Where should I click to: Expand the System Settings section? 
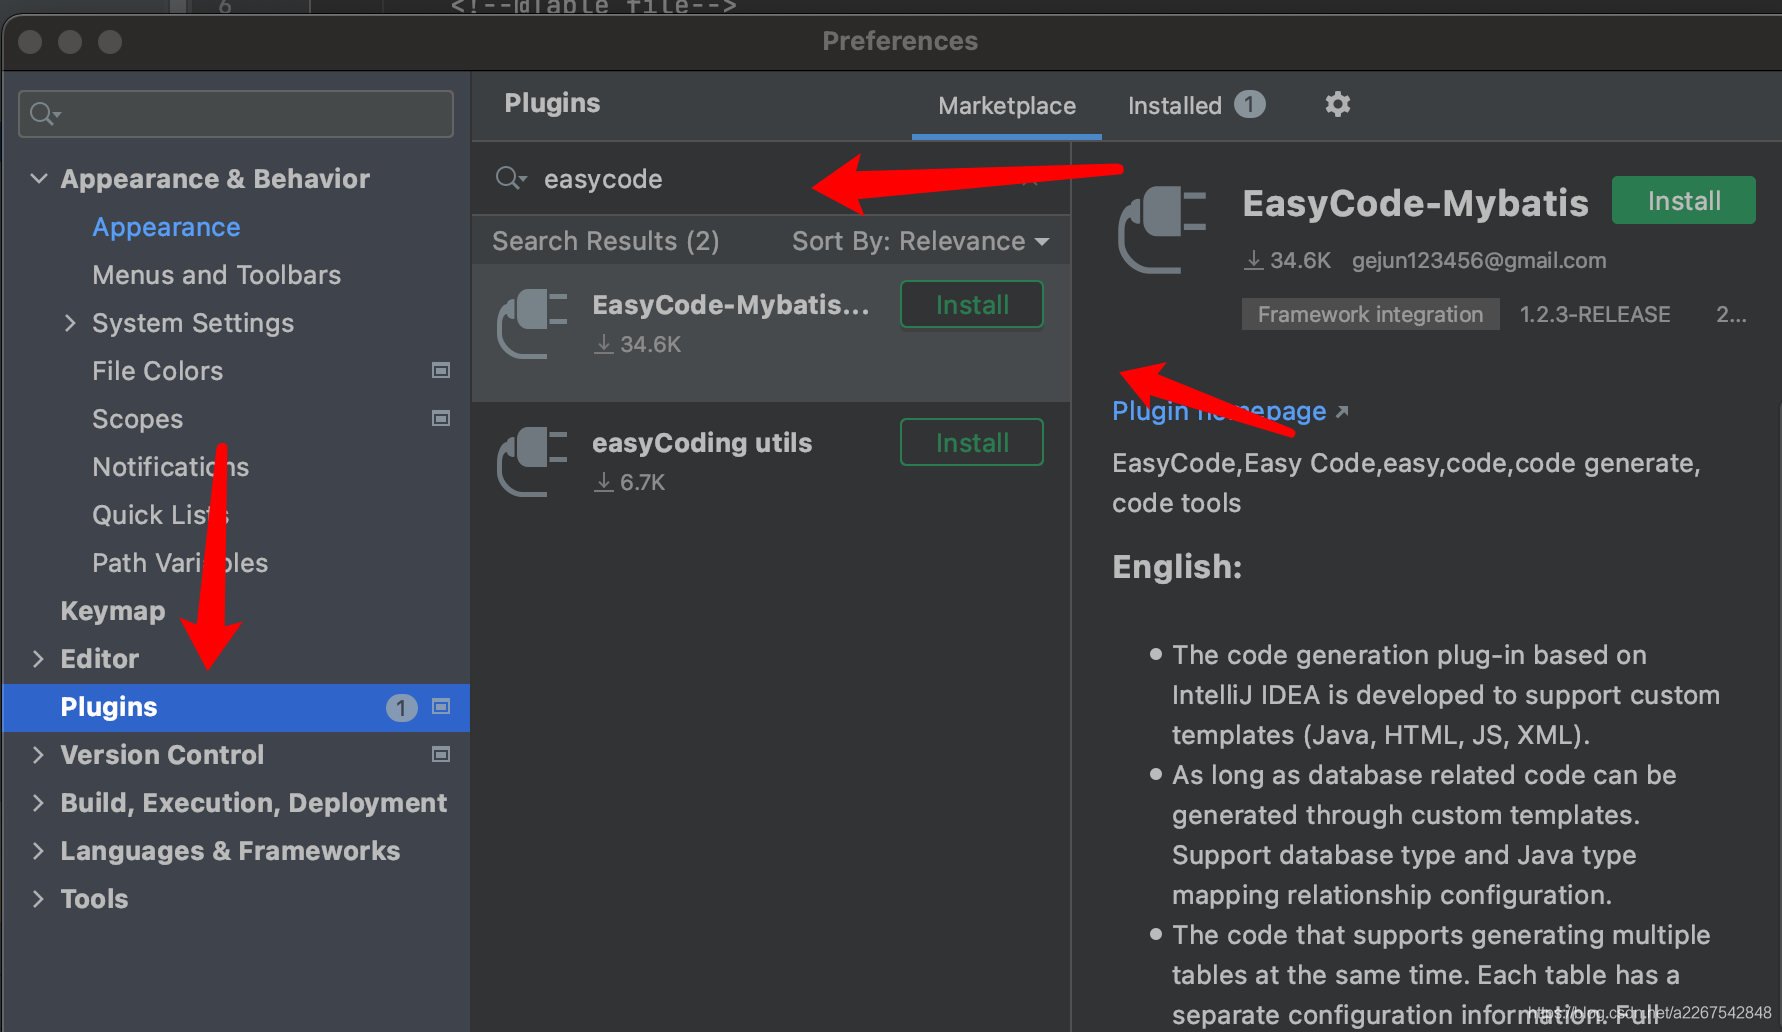tap(69, 322)
